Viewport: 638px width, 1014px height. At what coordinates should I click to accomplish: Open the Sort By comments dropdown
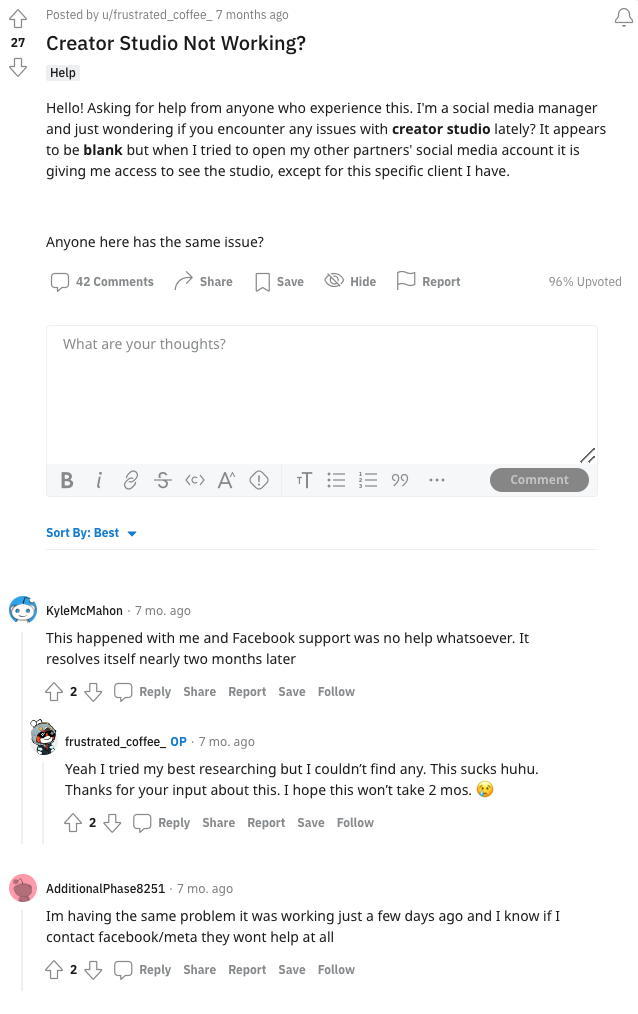pyautogui.click(x=92, y=533)
